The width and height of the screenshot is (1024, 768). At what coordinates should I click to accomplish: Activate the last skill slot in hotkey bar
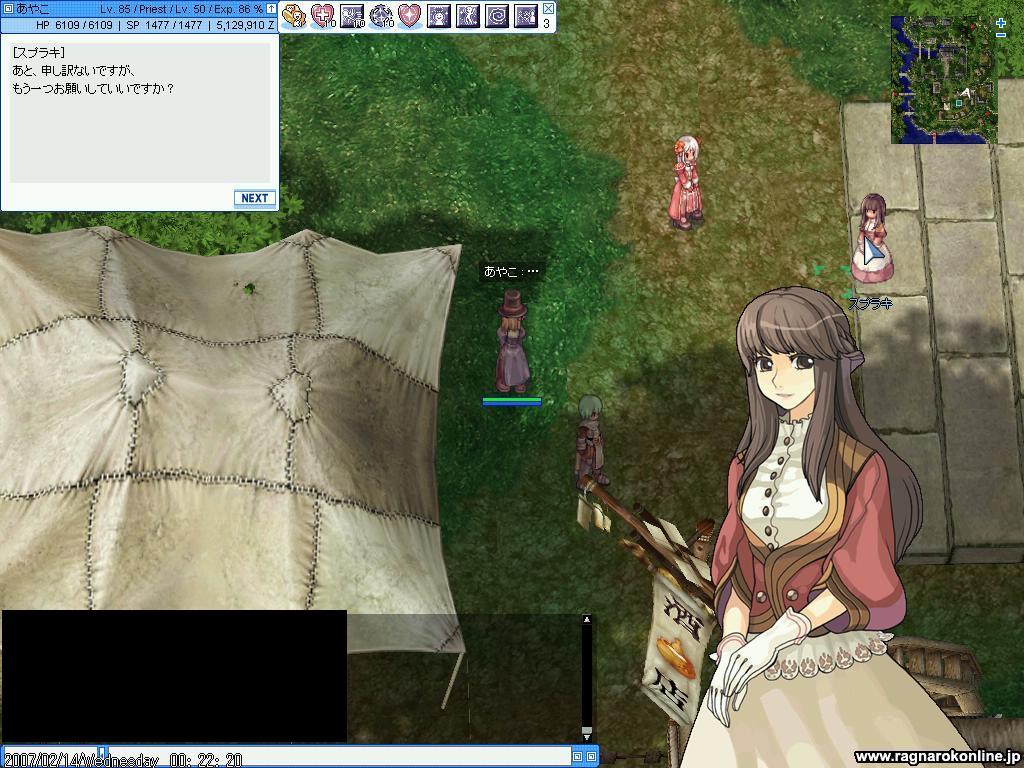525,16
